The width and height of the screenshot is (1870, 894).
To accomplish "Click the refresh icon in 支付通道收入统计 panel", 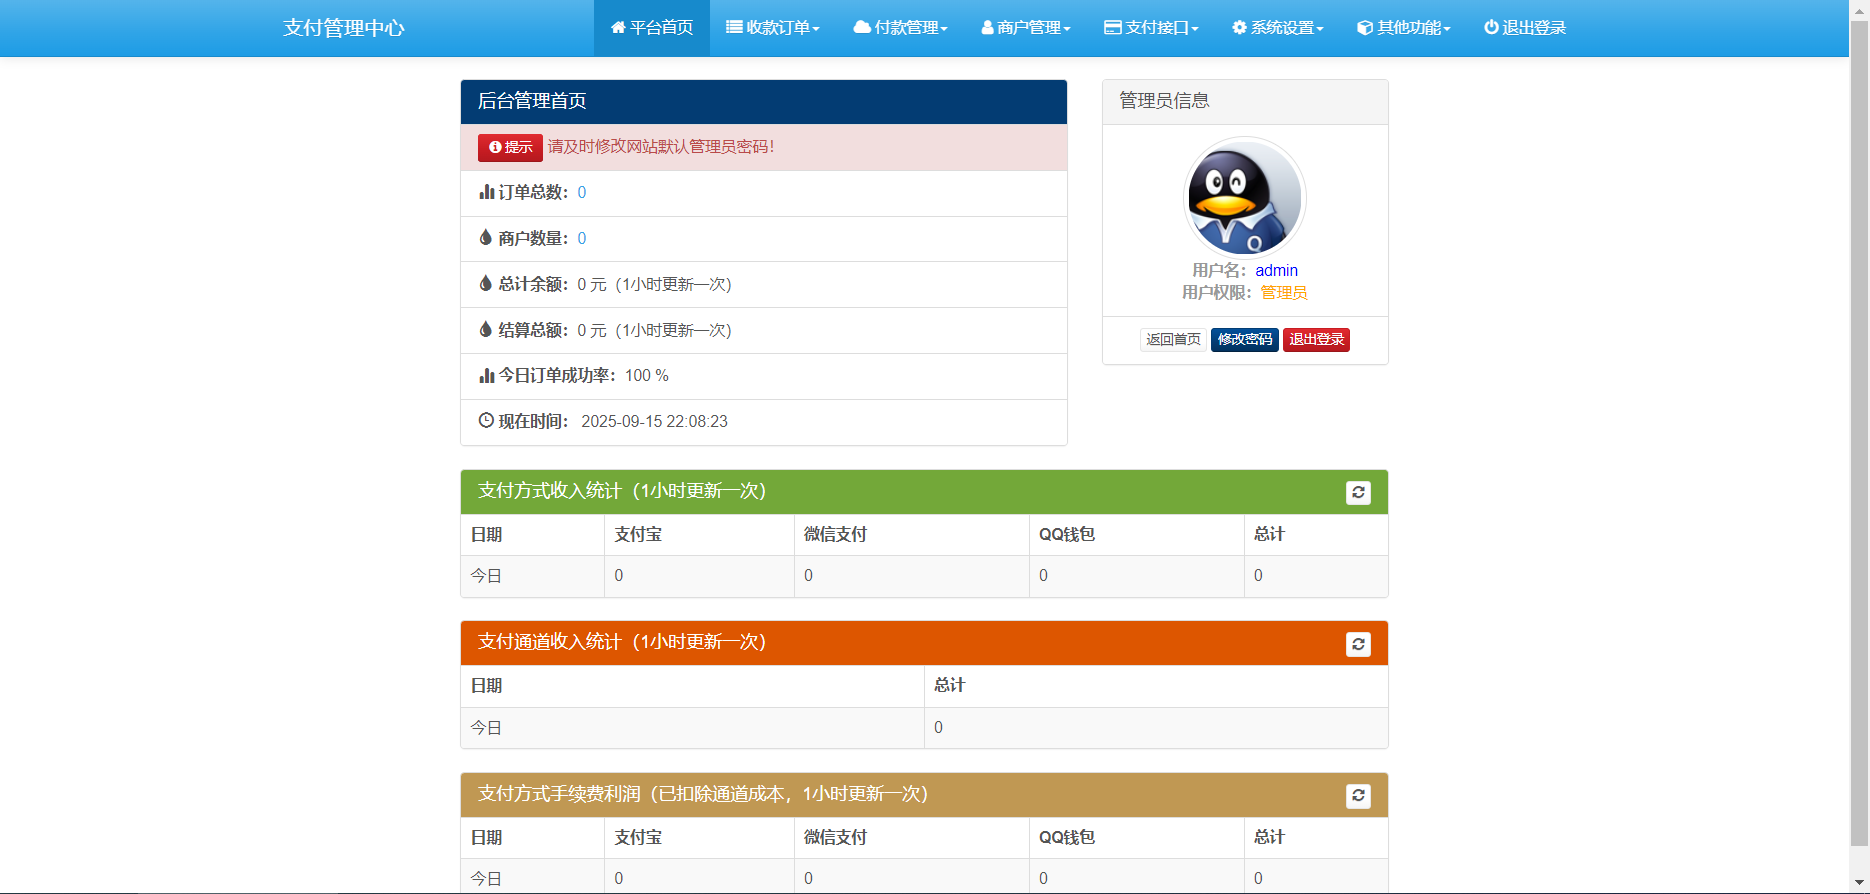I will point(1358,644).
